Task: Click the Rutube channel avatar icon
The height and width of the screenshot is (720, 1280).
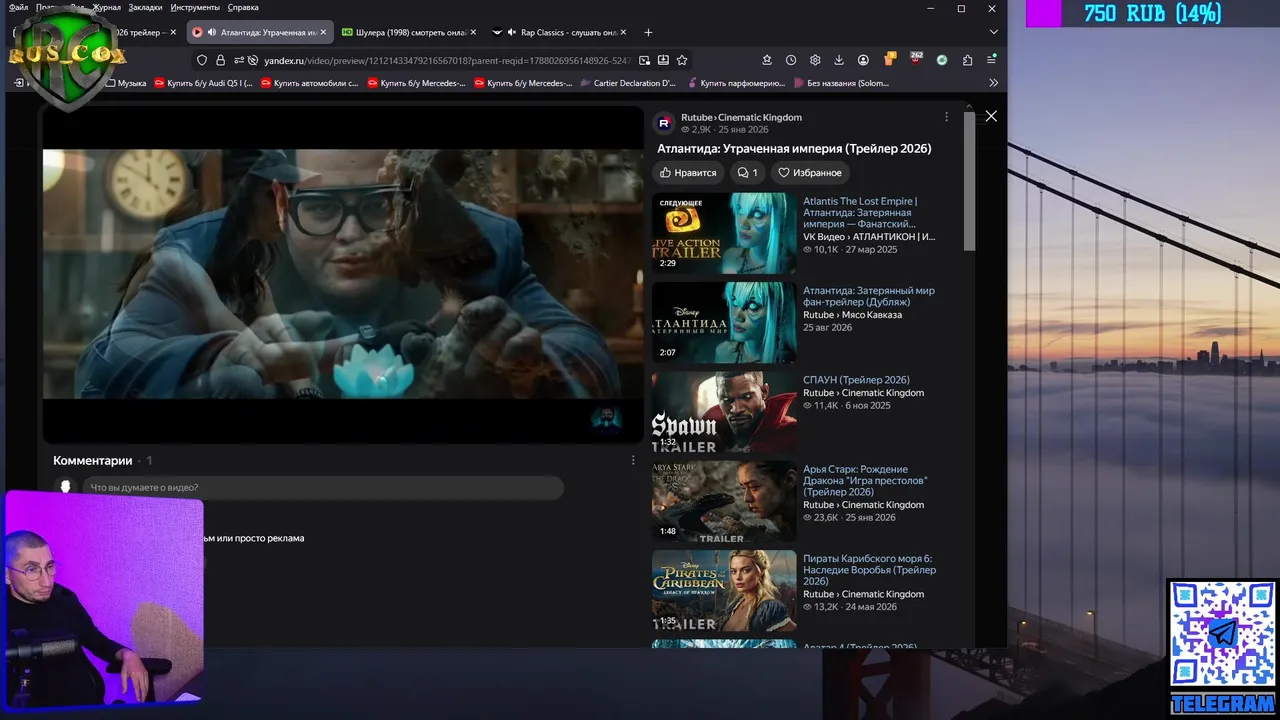Action: [x=664, y=123]
